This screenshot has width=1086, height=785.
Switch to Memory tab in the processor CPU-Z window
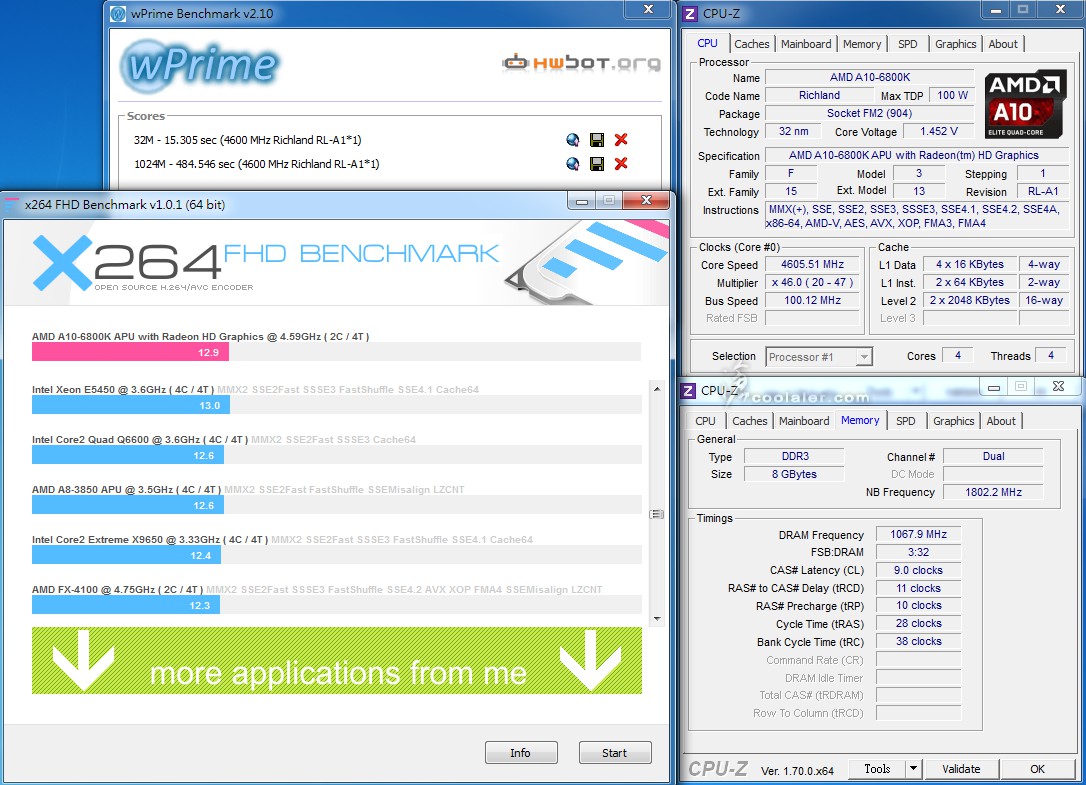pyautogui.click(x=862, y=44)
